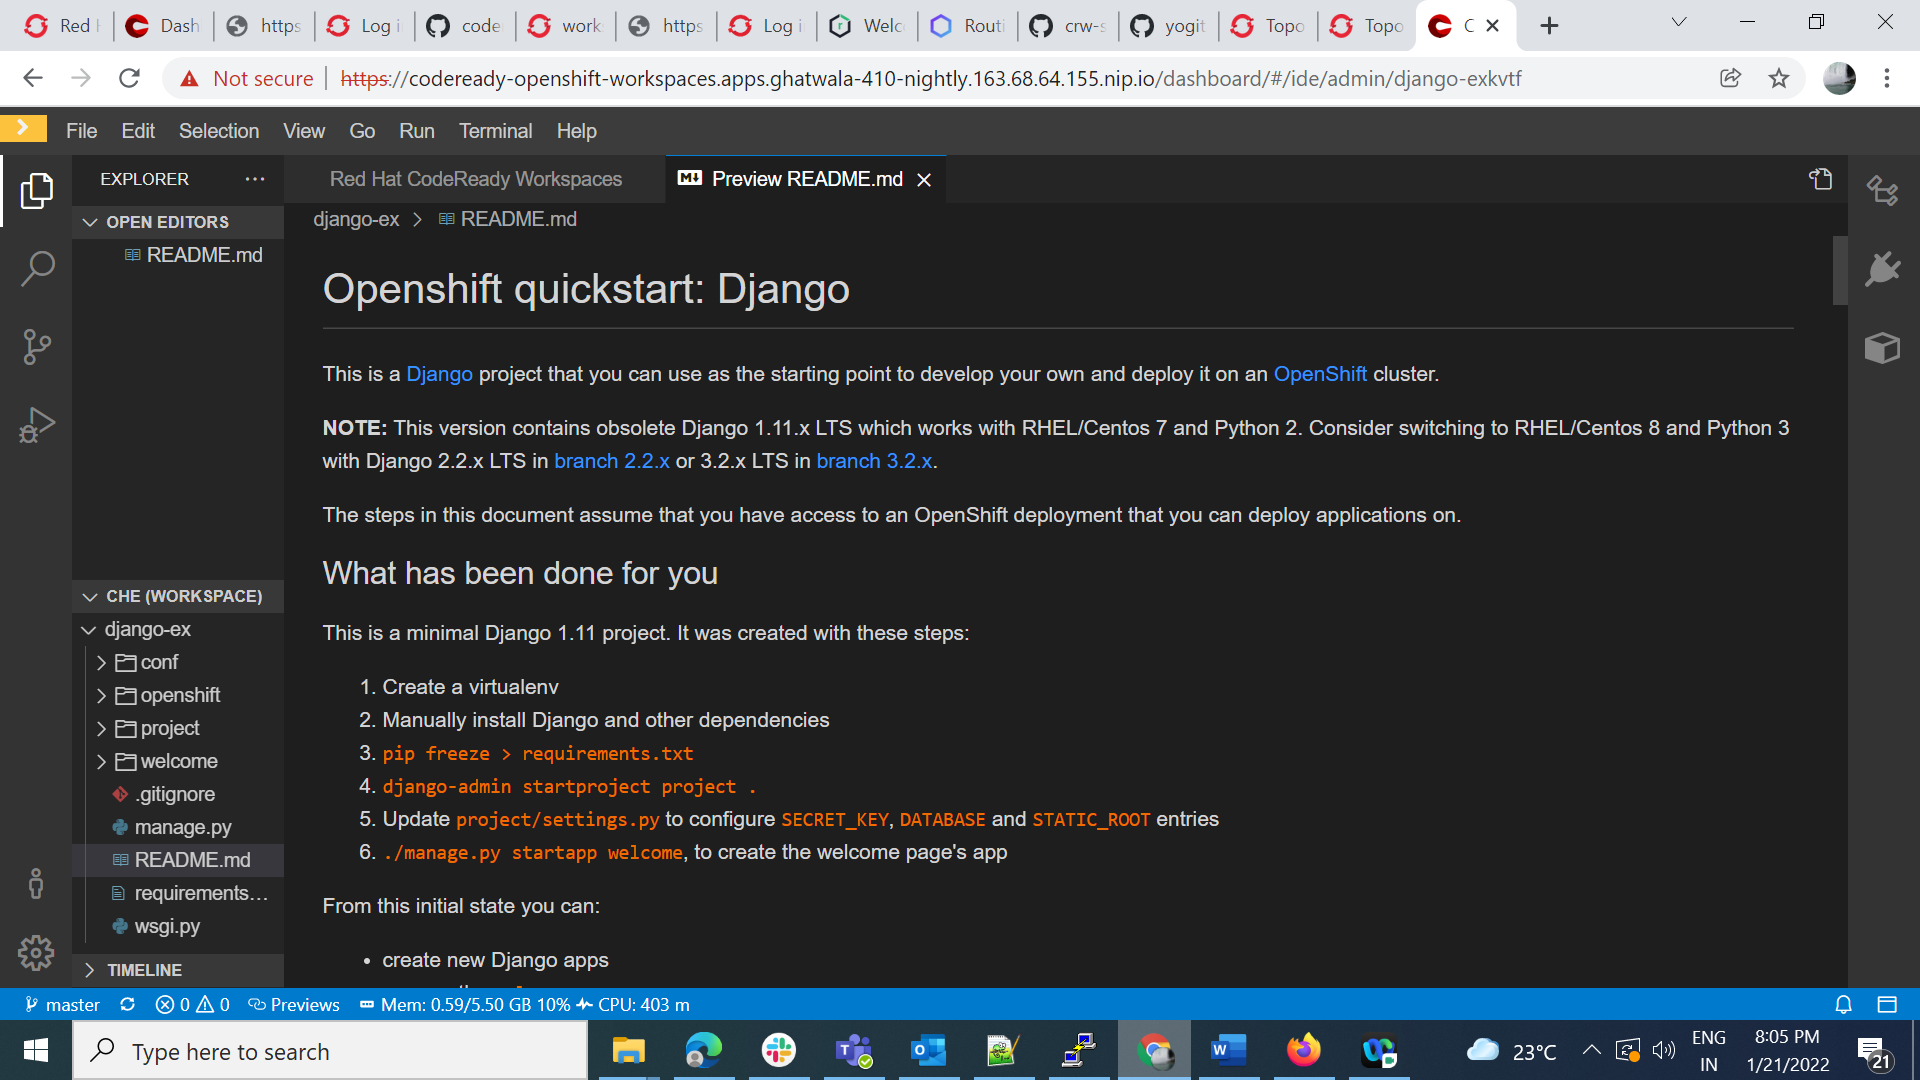
Task: Expand the TIMELINE section
Action: click(144, 970)
